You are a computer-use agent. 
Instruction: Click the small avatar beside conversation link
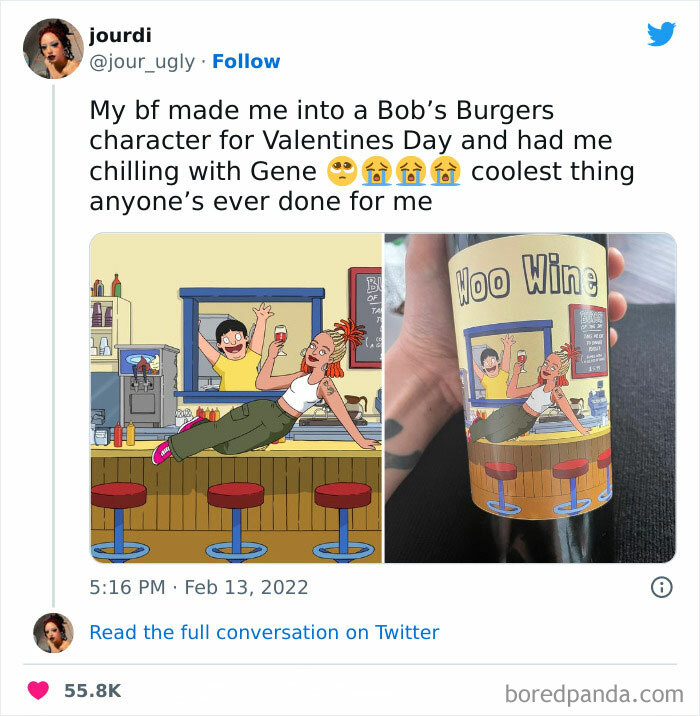click(53, 632)
